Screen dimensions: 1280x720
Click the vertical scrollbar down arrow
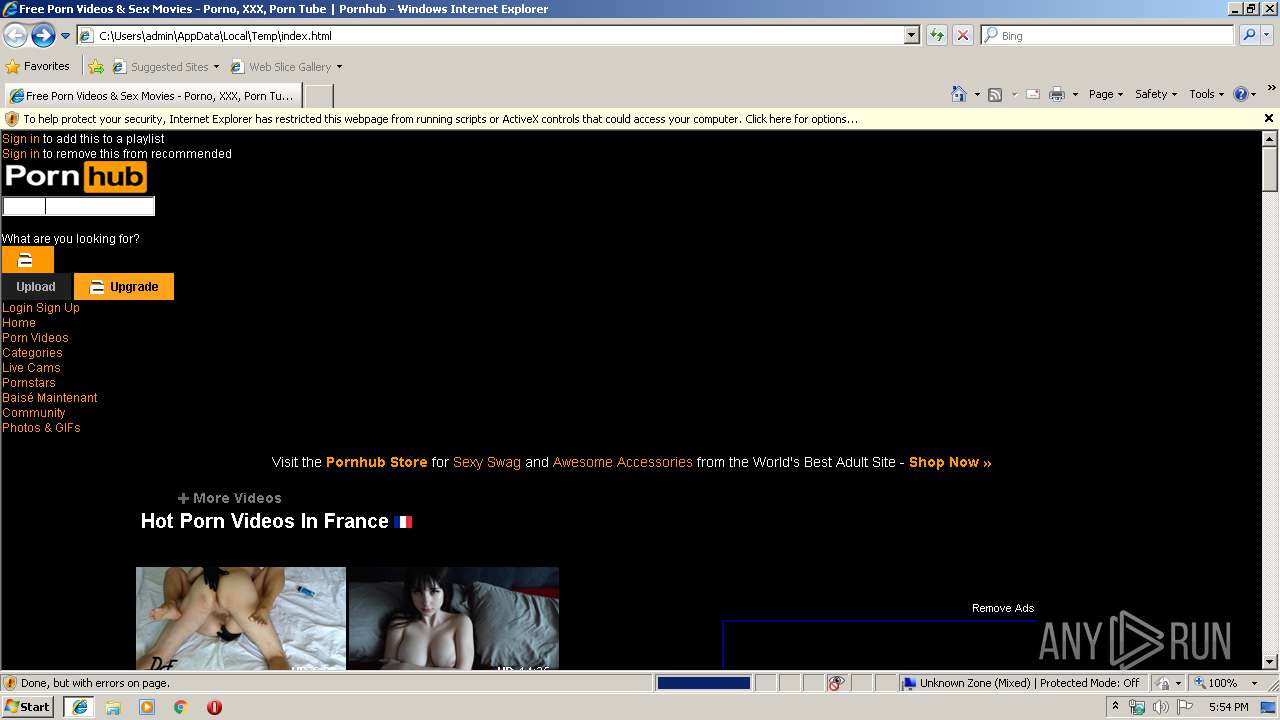click(x=1270, y=661)
